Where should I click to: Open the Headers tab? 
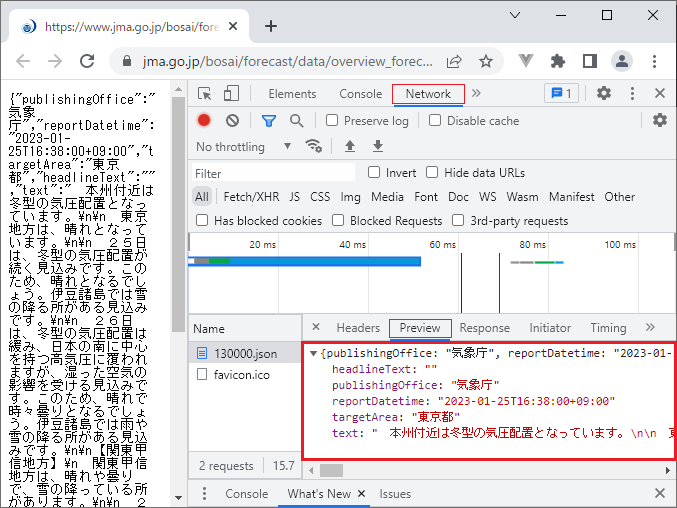[x=358, y=328]
